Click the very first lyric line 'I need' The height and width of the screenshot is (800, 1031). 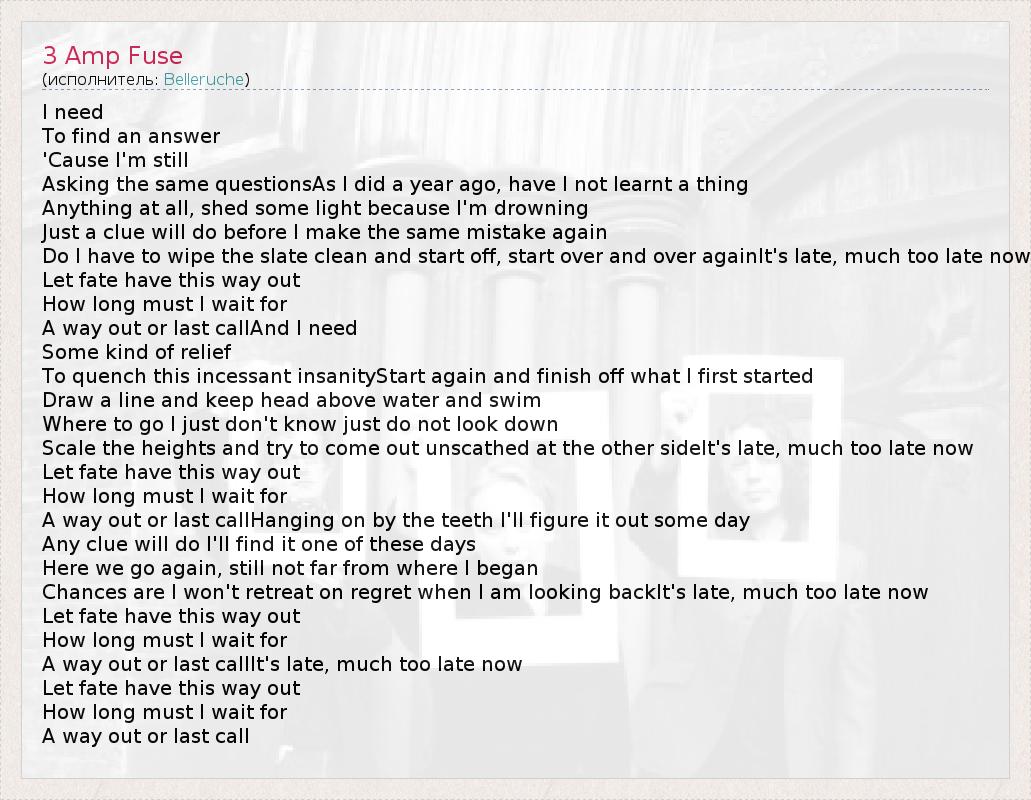(x=73, y=112)
